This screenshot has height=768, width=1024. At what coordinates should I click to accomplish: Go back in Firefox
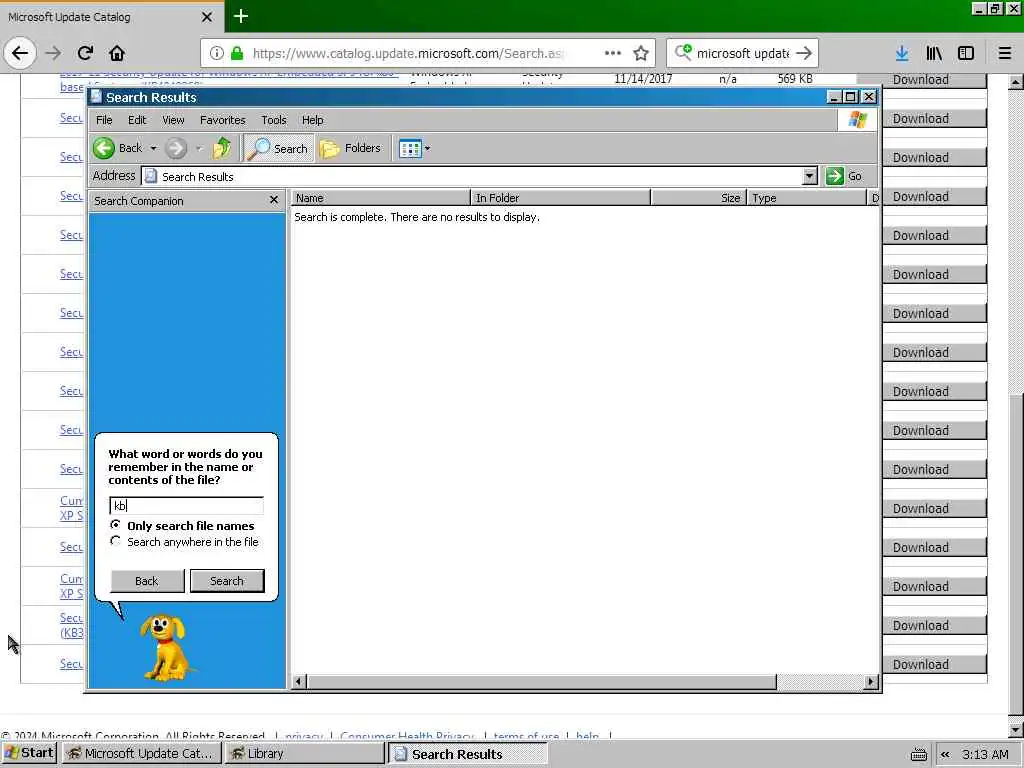point(20,53)
